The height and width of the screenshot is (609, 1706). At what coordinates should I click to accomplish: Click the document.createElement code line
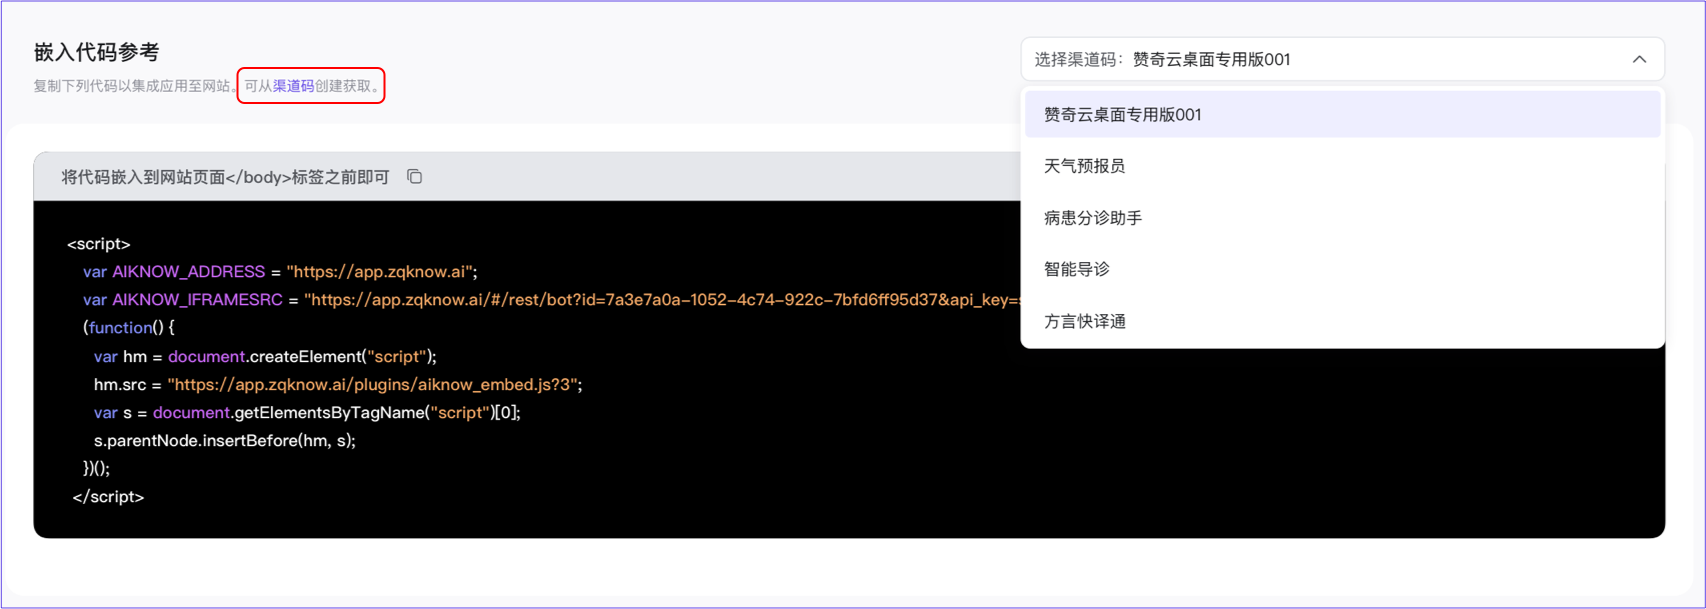click(265, 357)
